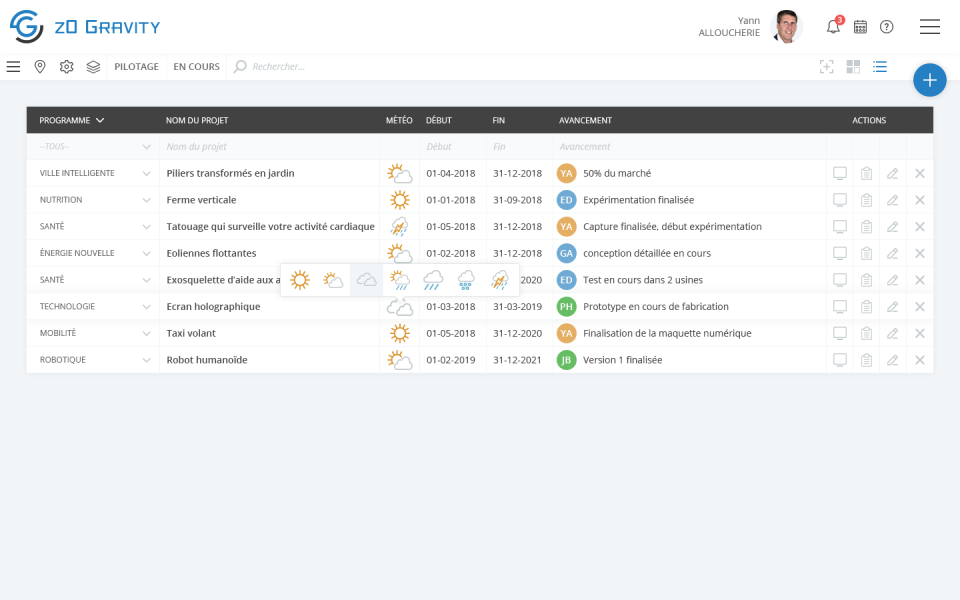Viewport: 960px width, 600px height.
Task: Click end date 31-03-2019
Action: pos(517,307)
